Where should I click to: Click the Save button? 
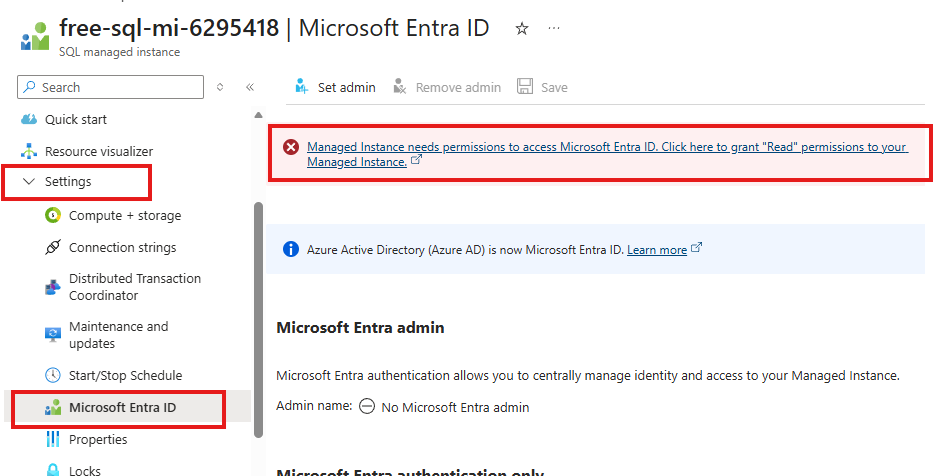pyautogui.click(x=542, y=87)
